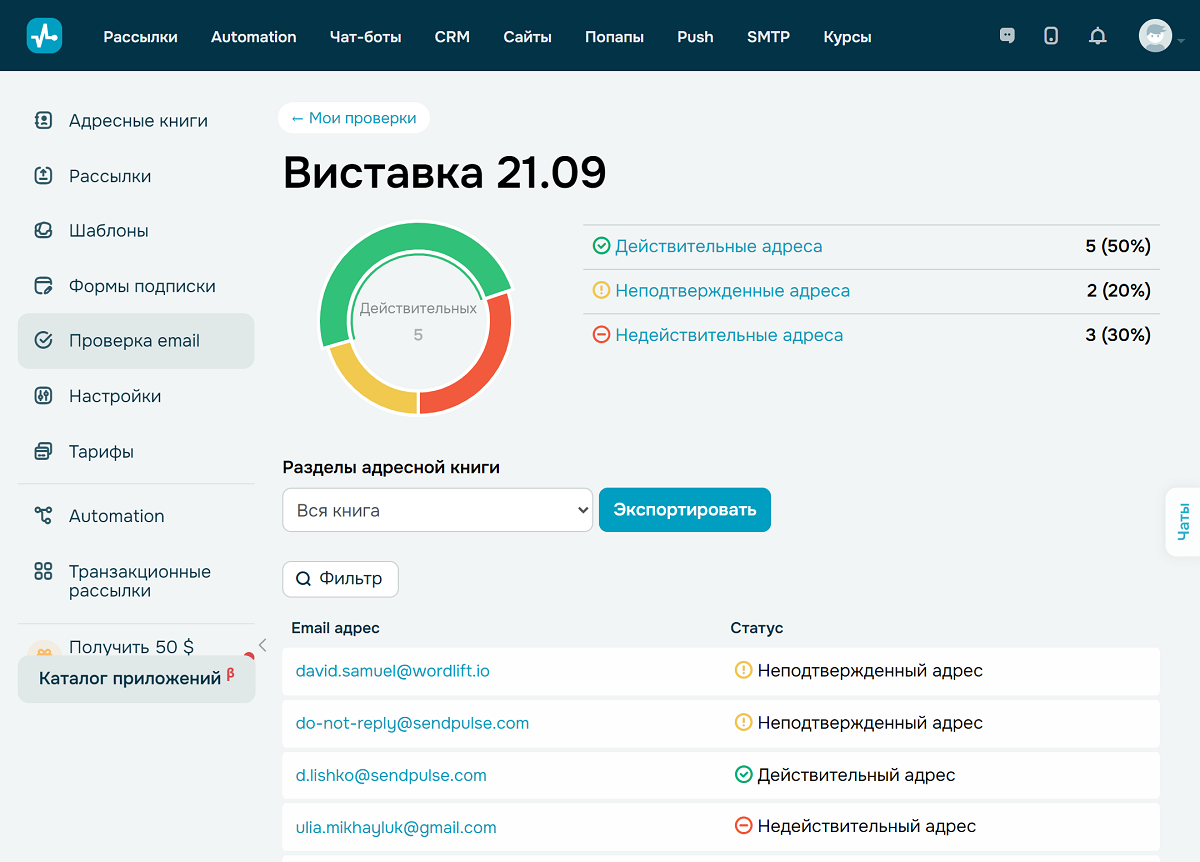Click the Транзакционные рассылки grid icon
This screenshot has width=1200, height=862.
click(x=41, y=571)
